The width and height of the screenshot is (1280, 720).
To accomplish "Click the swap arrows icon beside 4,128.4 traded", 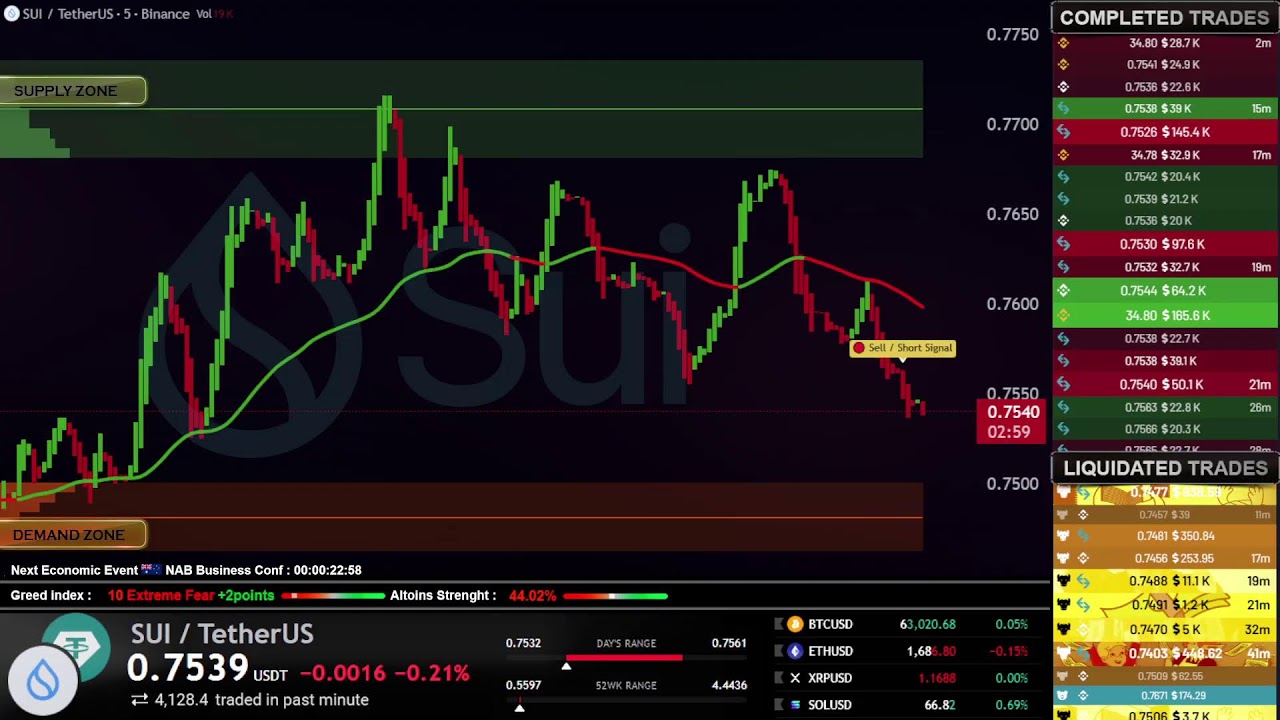I will point(139,700).
